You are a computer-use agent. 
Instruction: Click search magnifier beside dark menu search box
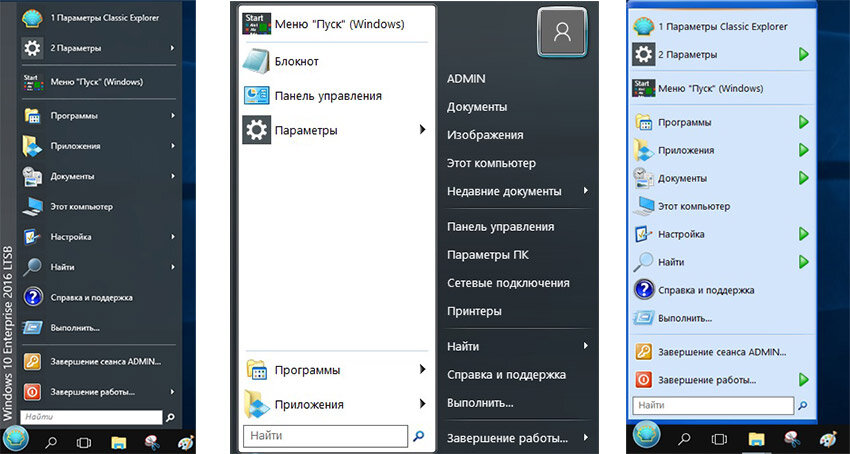170,418
